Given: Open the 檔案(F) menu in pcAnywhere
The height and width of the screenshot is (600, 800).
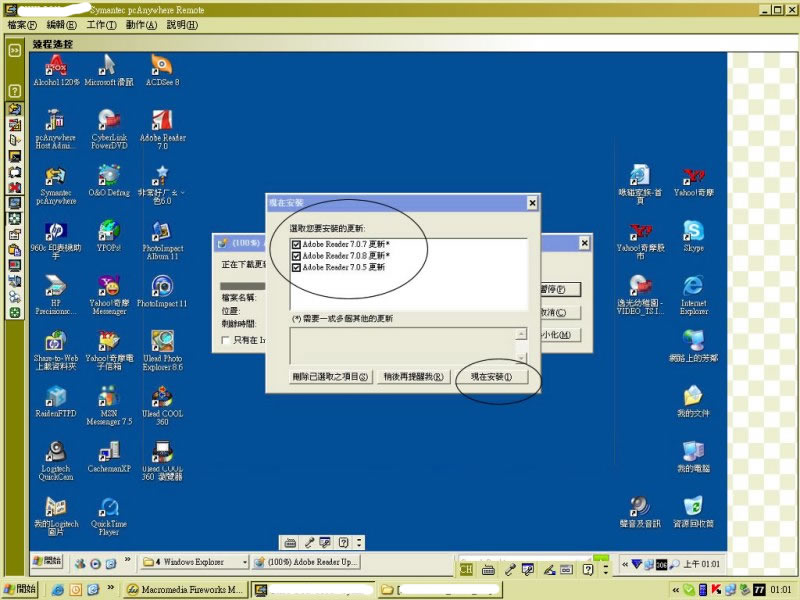Looking at the screenshot, I should point(22,24).
